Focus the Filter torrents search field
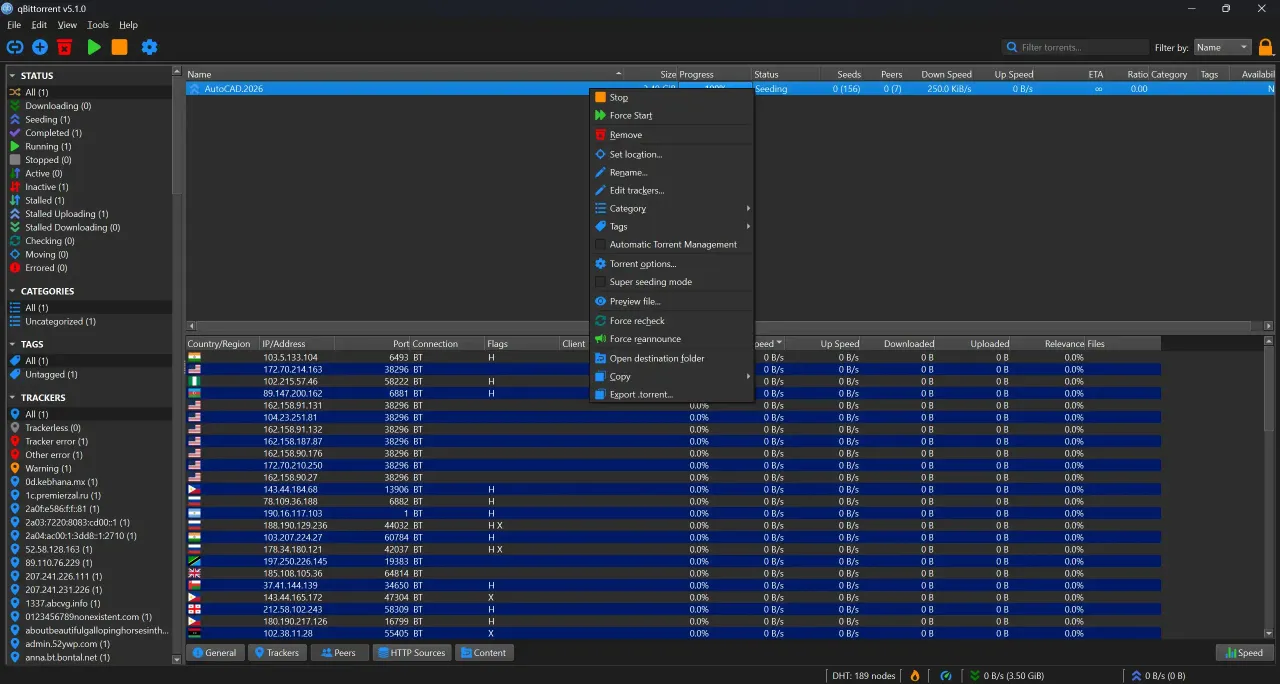The height and width of the screenshot is (684, 1280). [1076, 47]
